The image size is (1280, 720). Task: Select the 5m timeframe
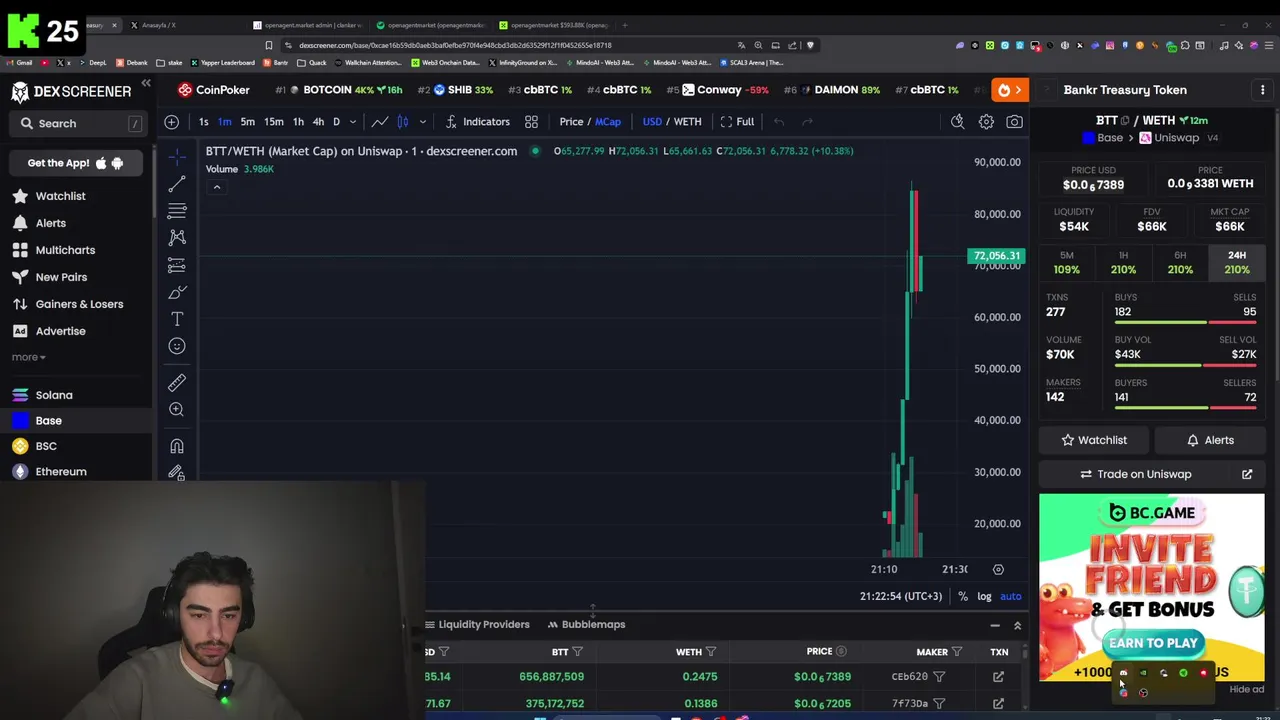247,122
